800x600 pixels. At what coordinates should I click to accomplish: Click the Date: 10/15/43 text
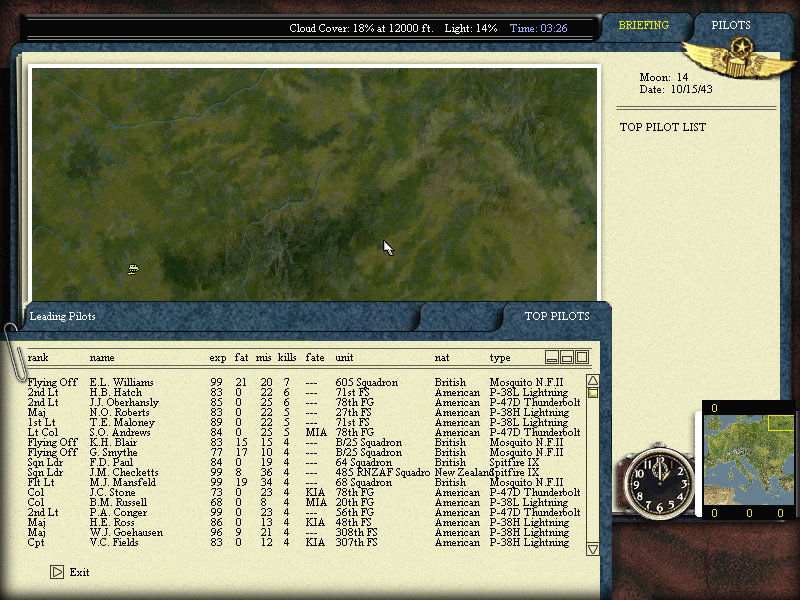tap(676, 89)
